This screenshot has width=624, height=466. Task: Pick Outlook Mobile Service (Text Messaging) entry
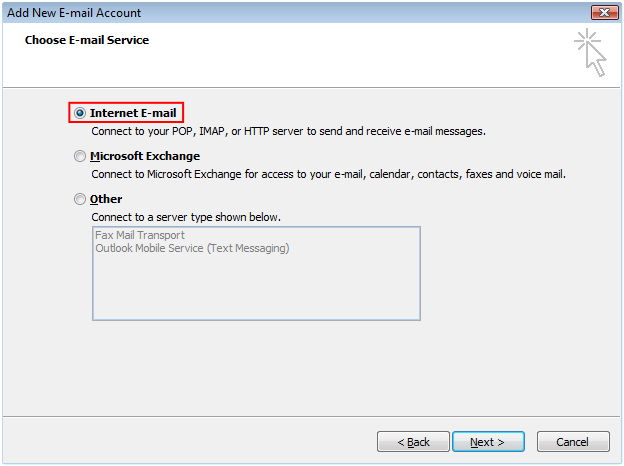click(x=192, y=248)
